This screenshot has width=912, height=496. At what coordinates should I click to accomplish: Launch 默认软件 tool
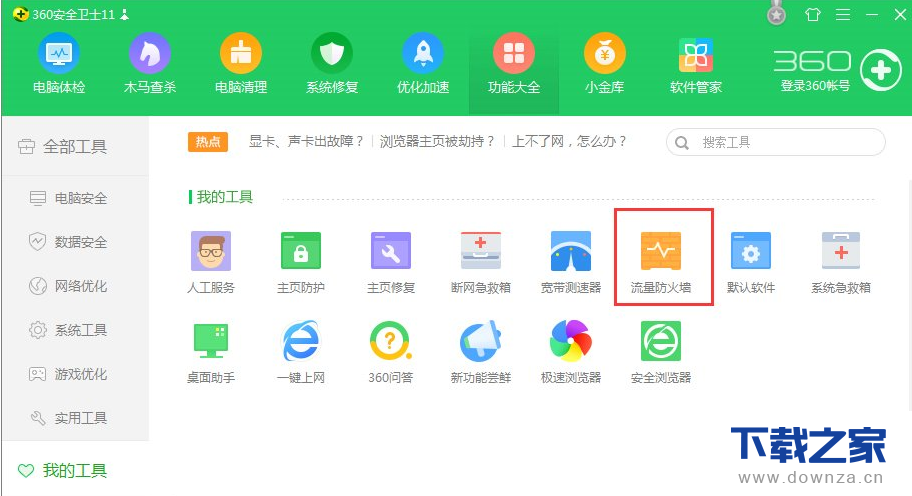pos(751,262)
